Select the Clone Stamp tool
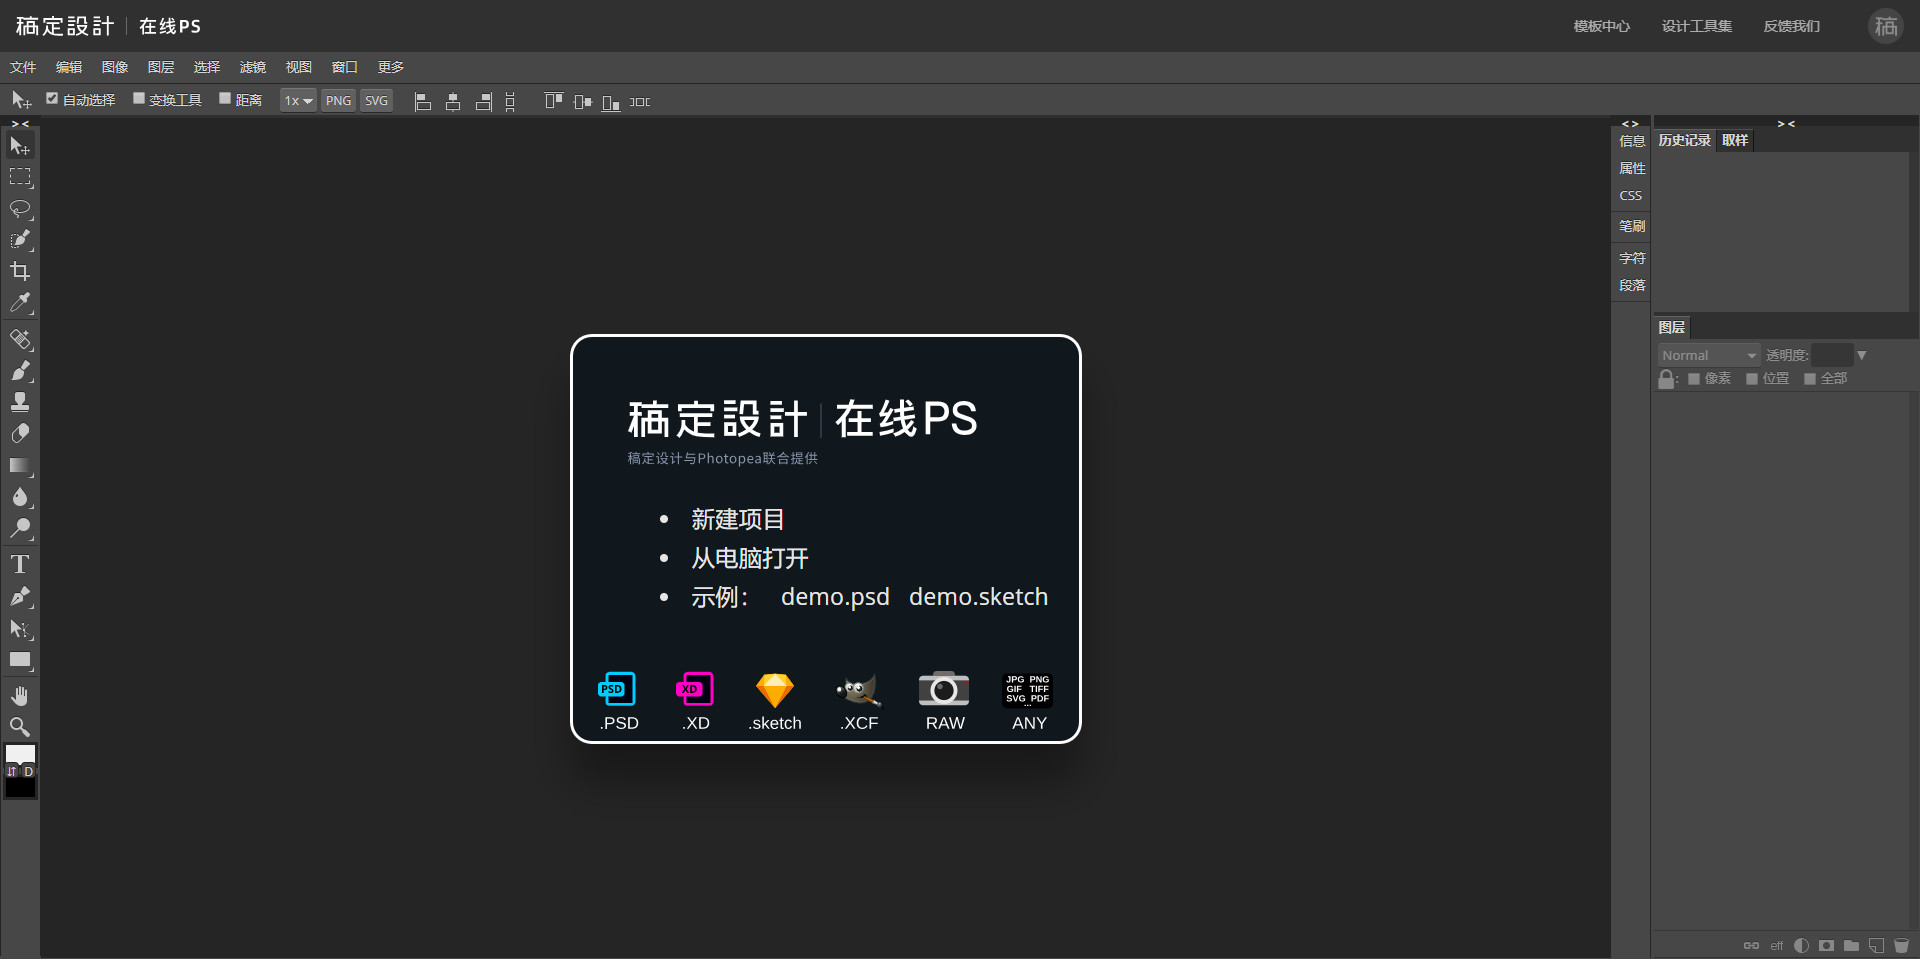This screenshot has height=959, width=1920. (20, 402)
